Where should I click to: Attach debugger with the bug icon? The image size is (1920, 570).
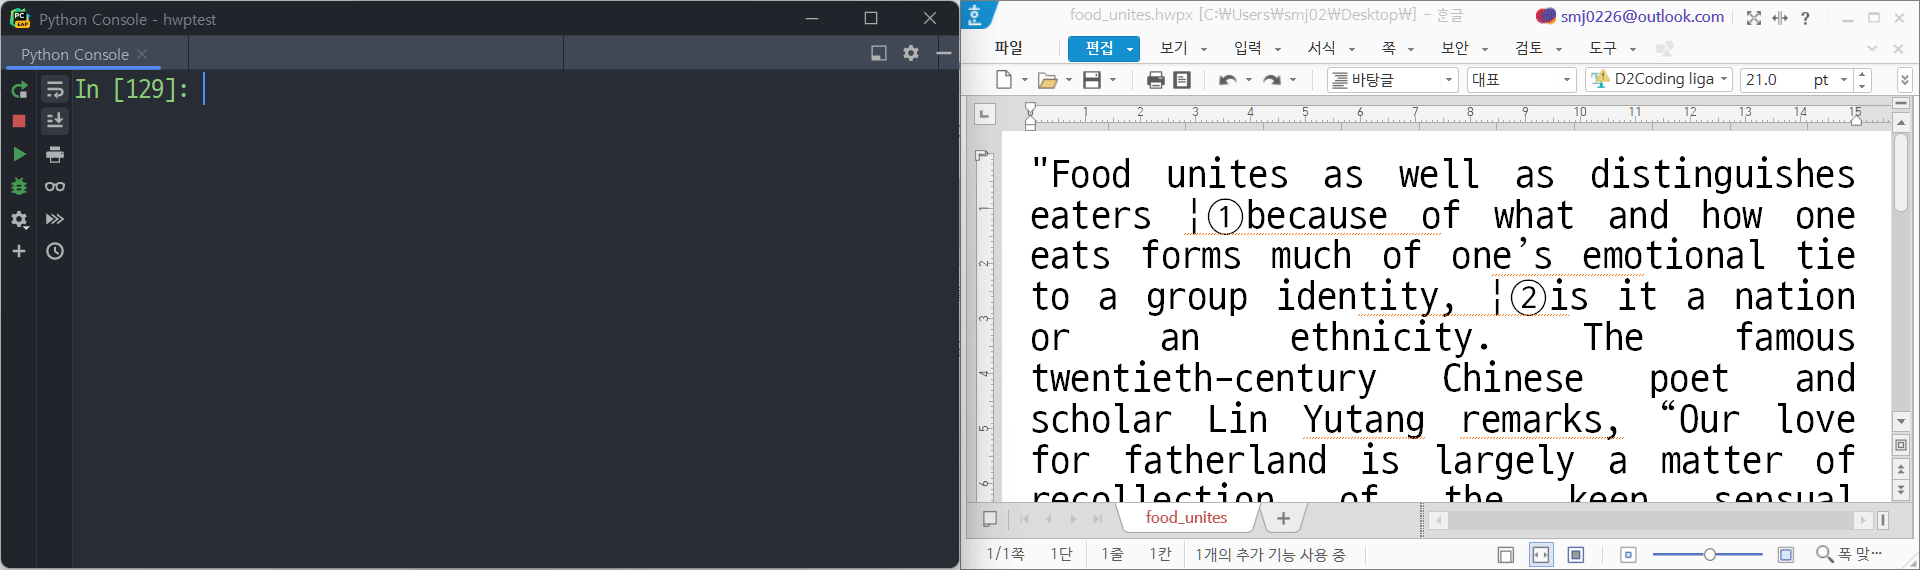(x=19, y=187)
